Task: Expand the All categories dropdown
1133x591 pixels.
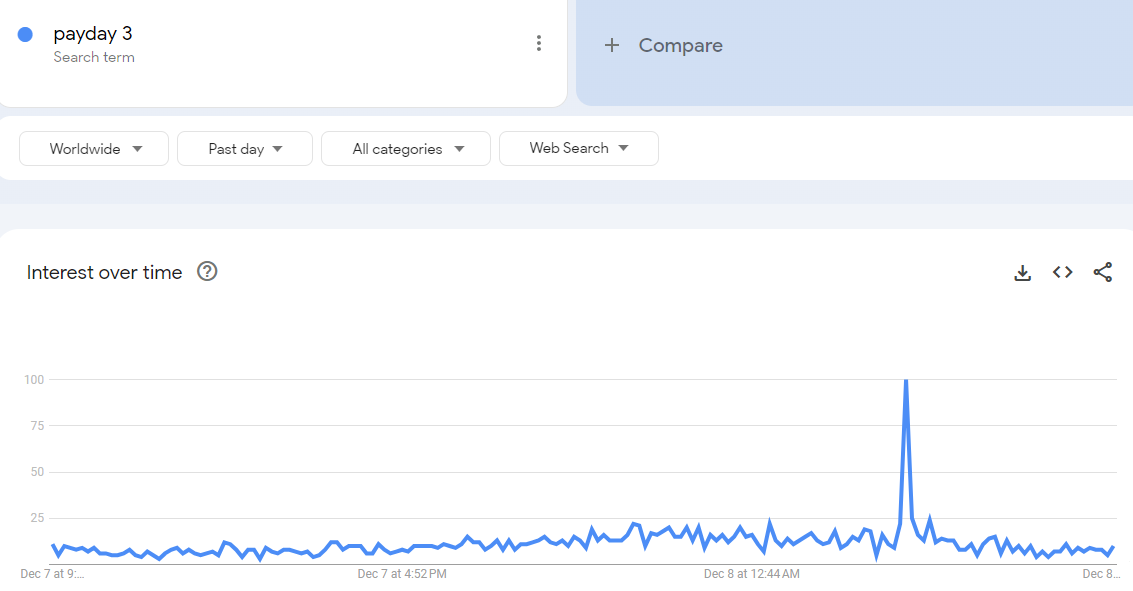Action: tap(406, 149)
